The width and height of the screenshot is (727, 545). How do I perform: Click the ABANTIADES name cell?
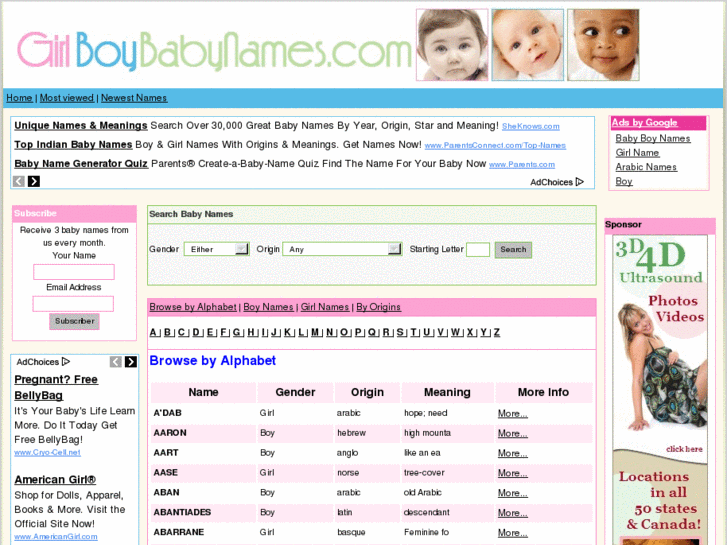pyautogui.click(x=203, y=513)
